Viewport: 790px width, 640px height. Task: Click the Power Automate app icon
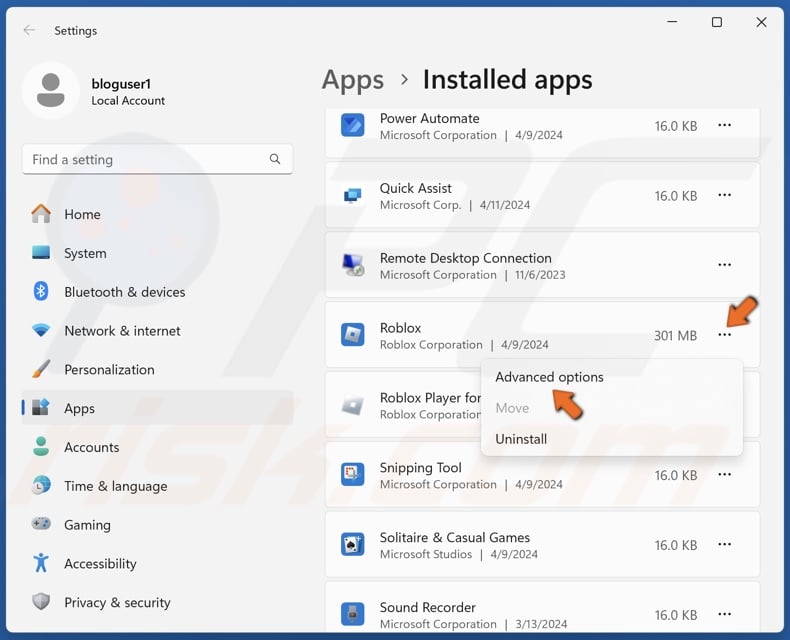tap(352, 126)
